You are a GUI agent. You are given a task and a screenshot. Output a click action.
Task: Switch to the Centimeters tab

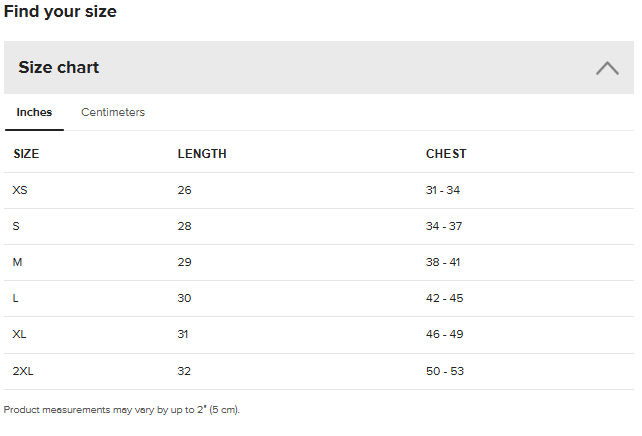(113, 112)
